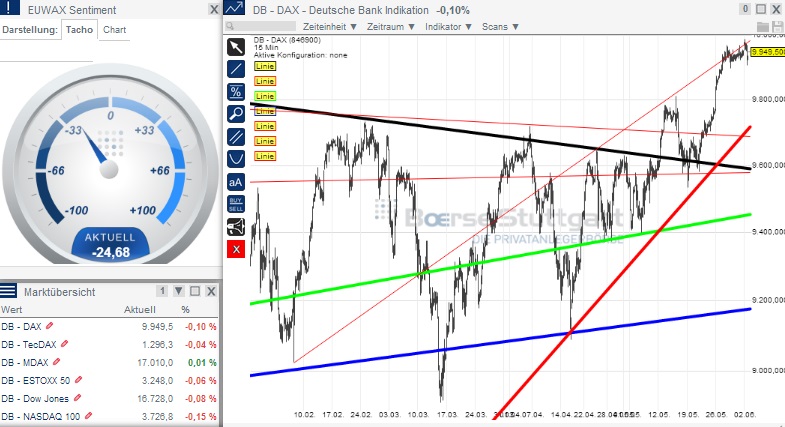
Task: Click the red X delete drawings button
Action: 236,249
